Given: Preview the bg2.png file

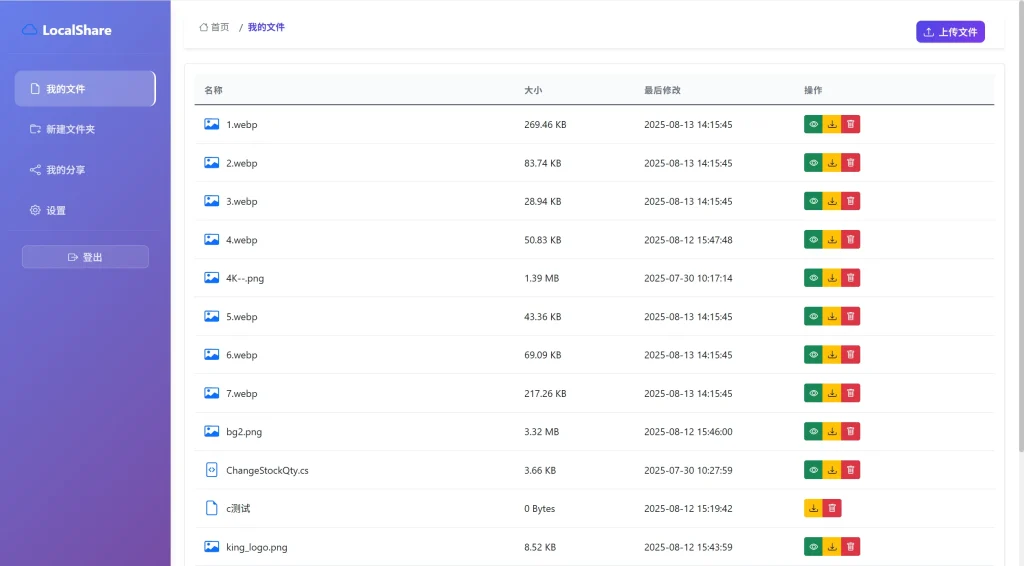Looking at the screenshot, I should [813, 431].
